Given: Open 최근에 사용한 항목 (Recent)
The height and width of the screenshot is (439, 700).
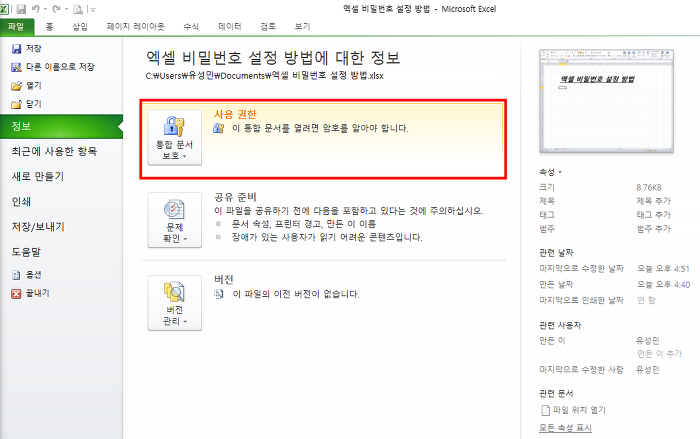Looking at the screenshot, I should tap(54, 151).
